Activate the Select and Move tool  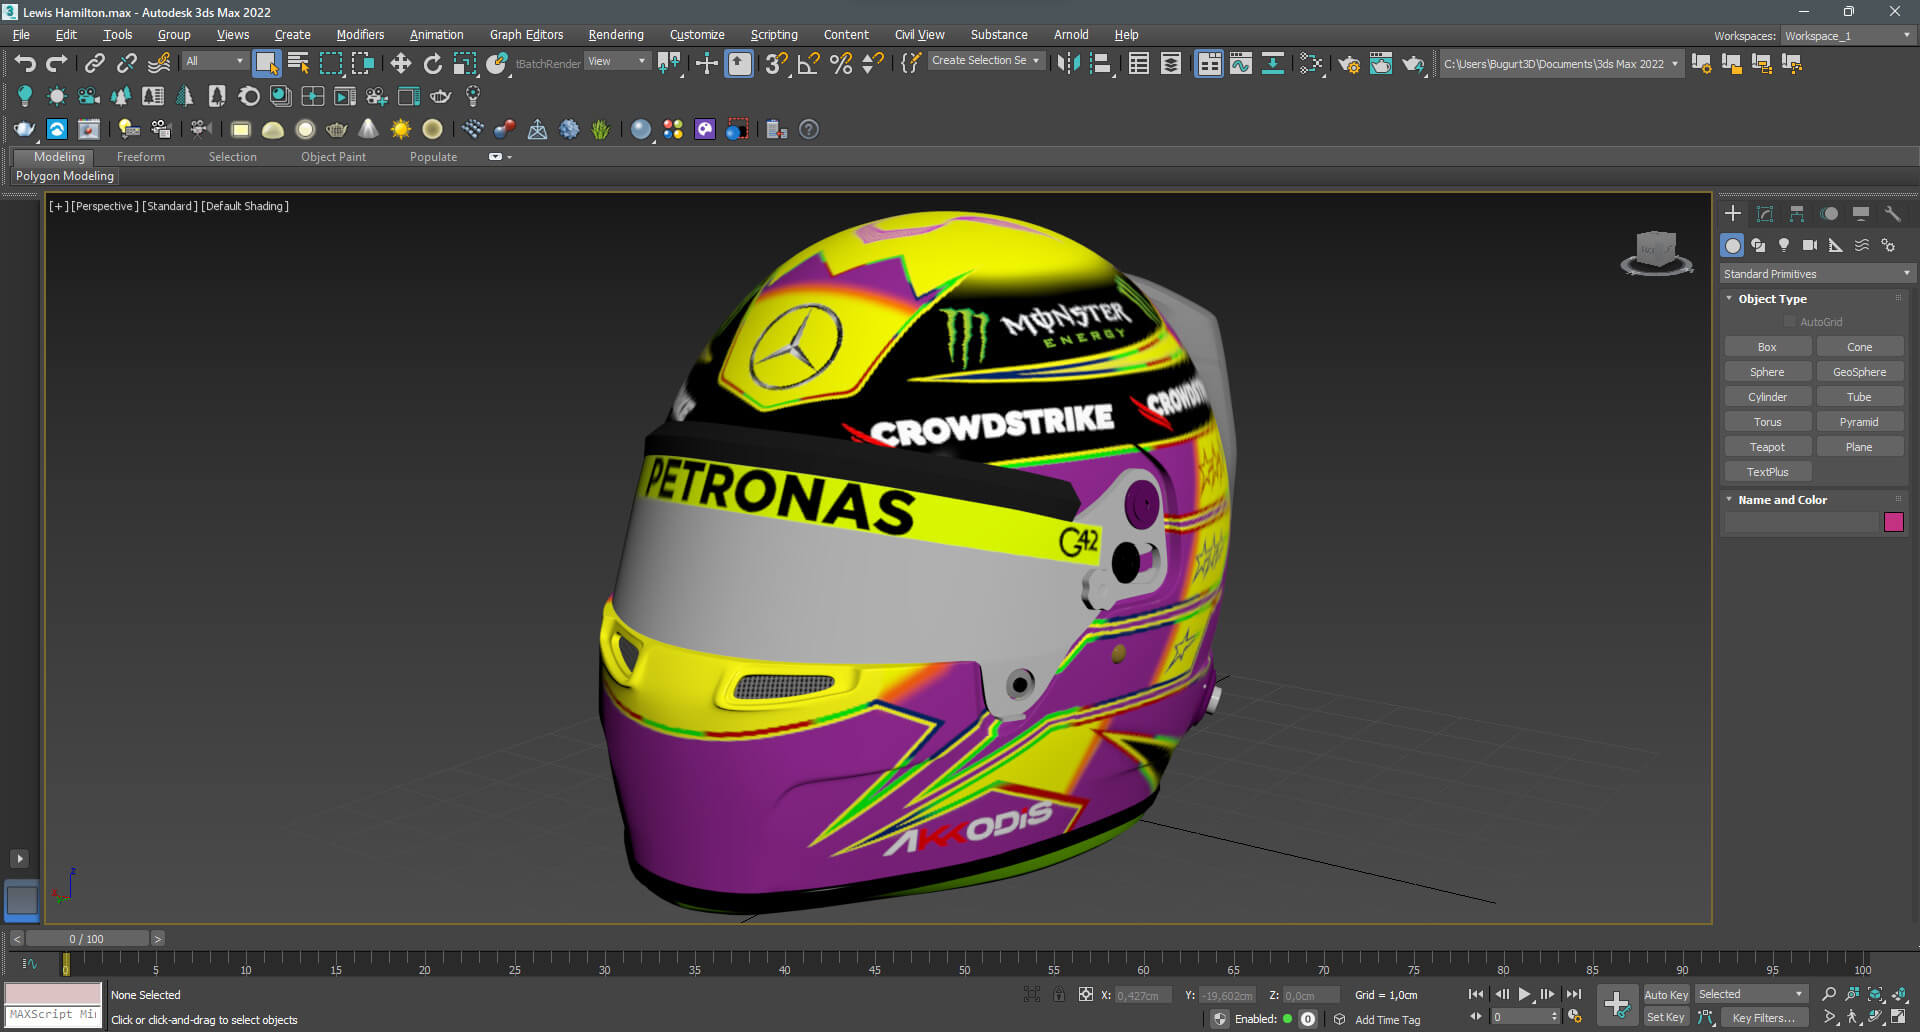[400, 64]
